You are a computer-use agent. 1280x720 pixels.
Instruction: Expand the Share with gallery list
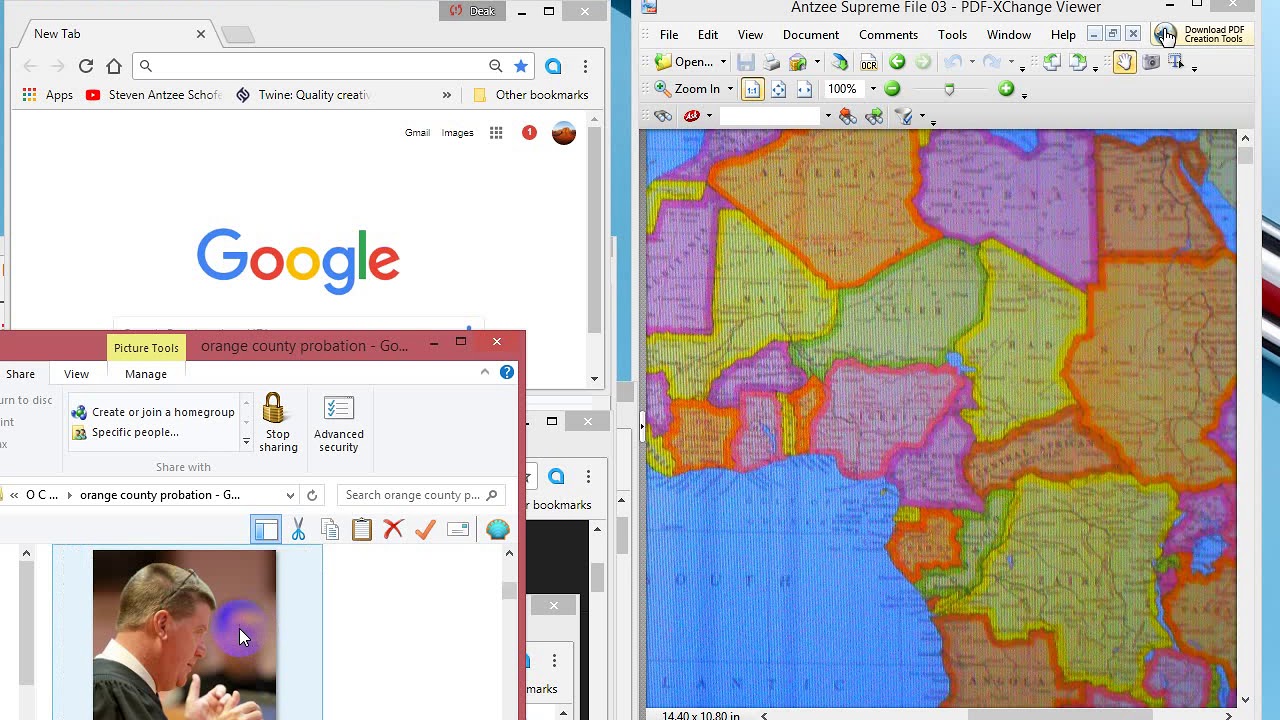[x=246, y=441]
